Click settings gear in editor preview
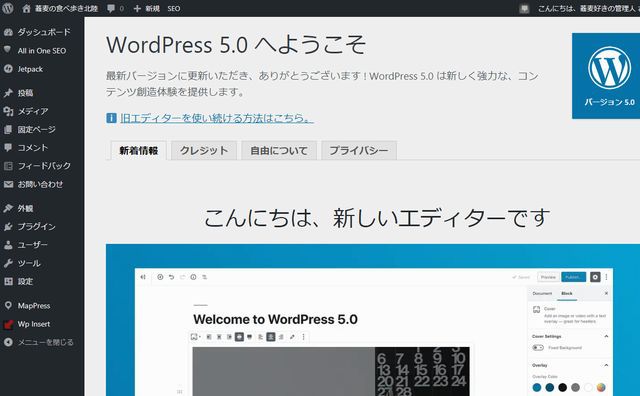This screenshot has height=396, width=640. tap(595, 277)
